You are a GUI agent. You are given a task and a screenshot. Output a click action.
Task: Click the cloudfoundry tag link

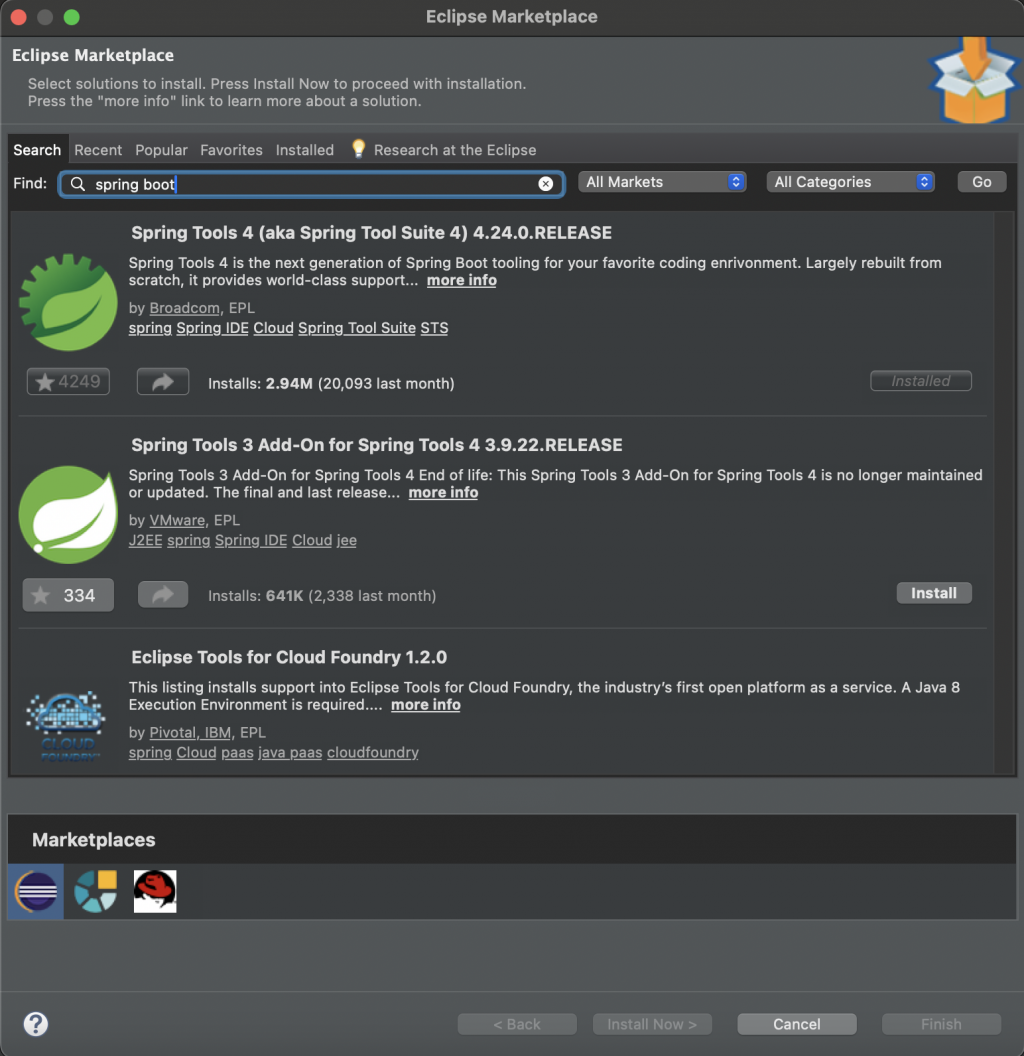click(373, 752)
